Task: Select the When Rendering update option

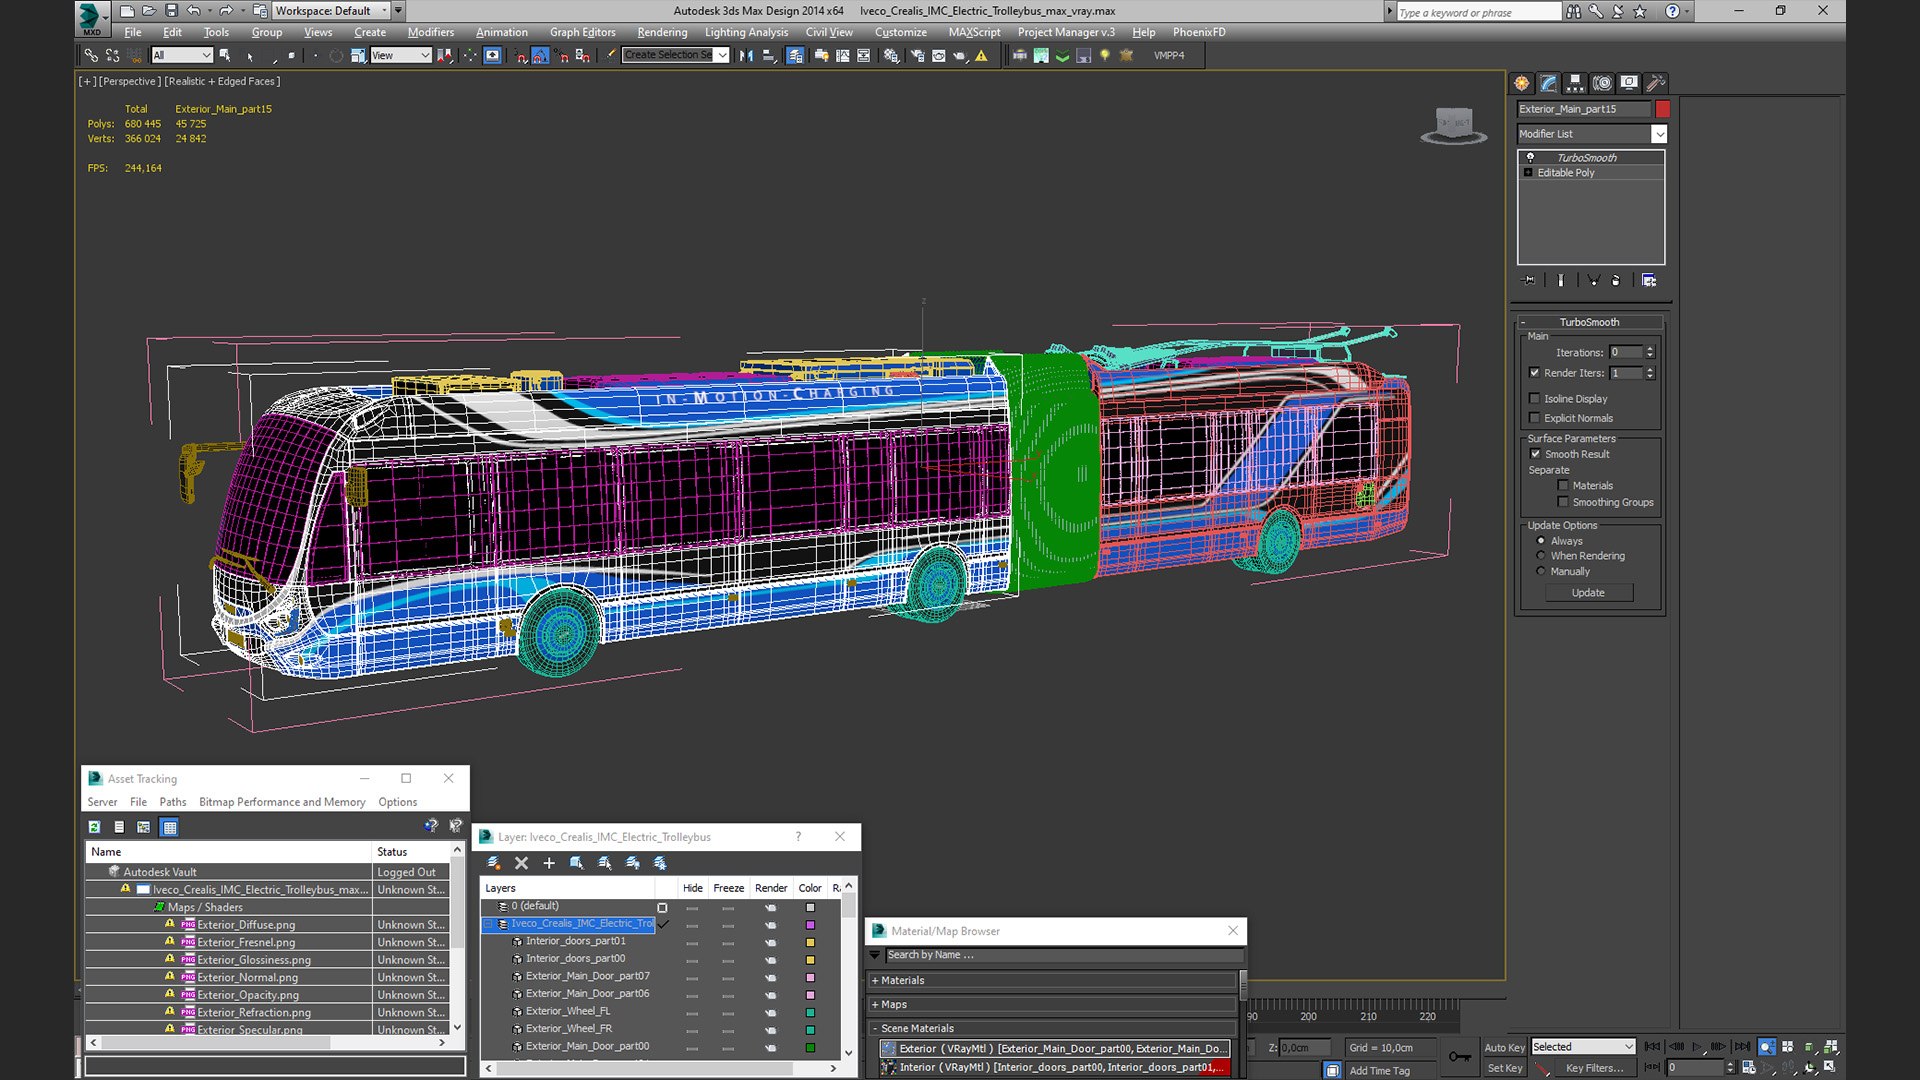Action: (1541, 556)
